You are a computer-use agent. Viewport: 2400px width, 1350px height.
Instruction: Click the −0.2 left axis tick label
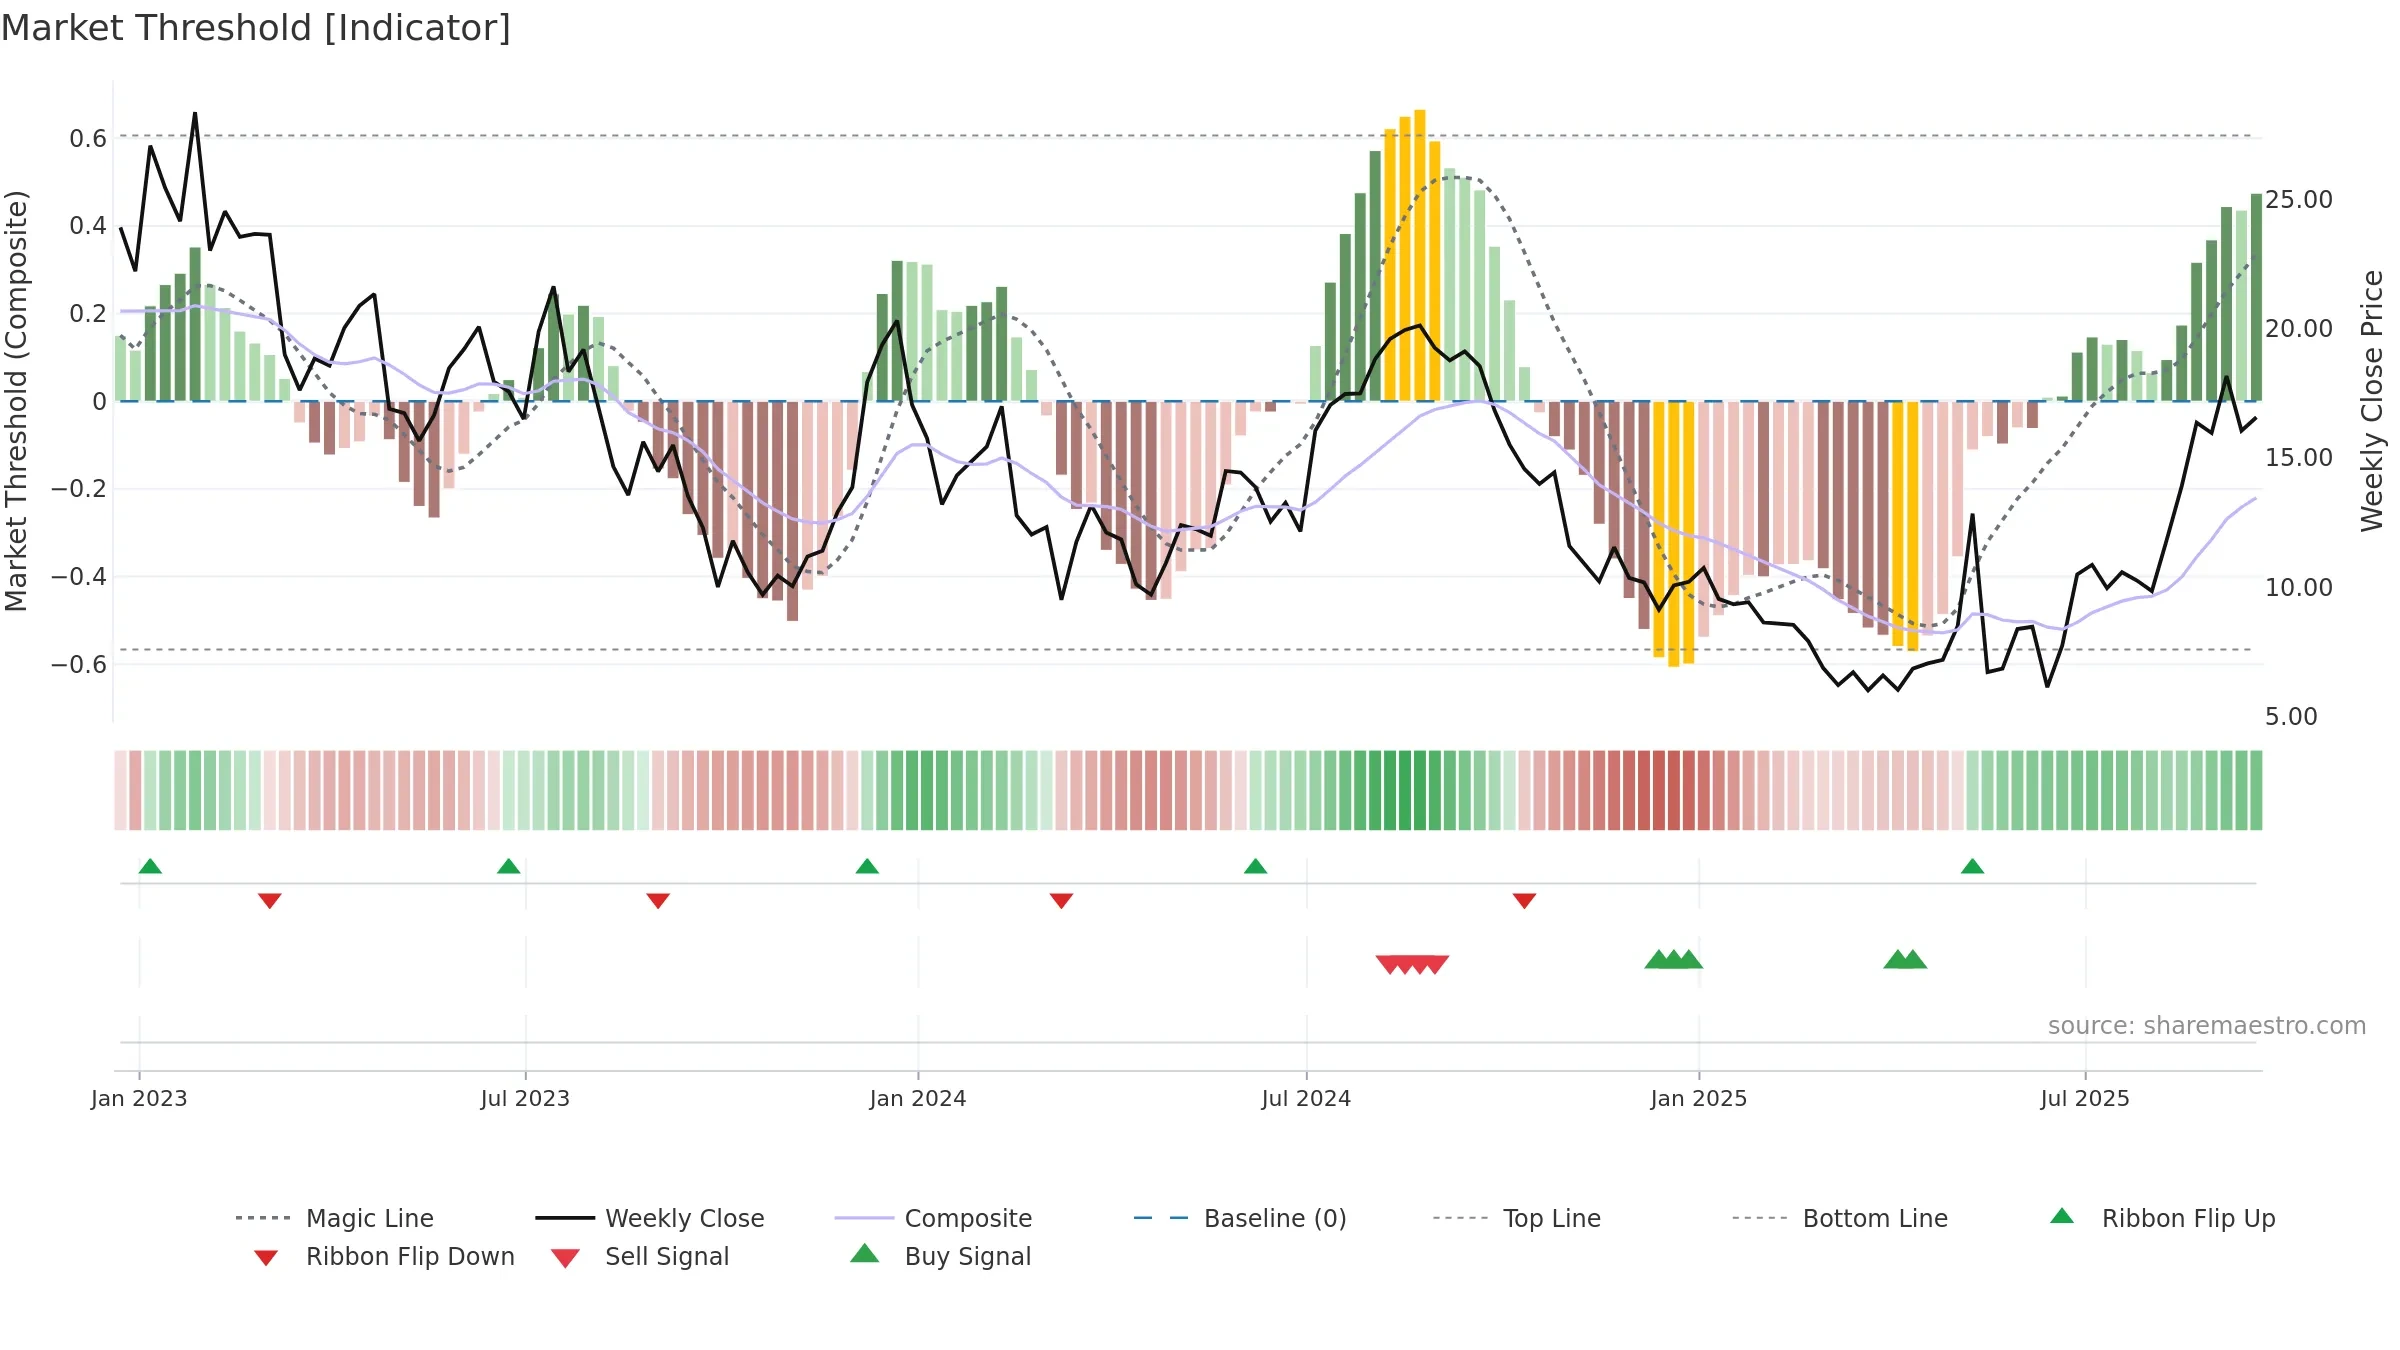(79, 488)
